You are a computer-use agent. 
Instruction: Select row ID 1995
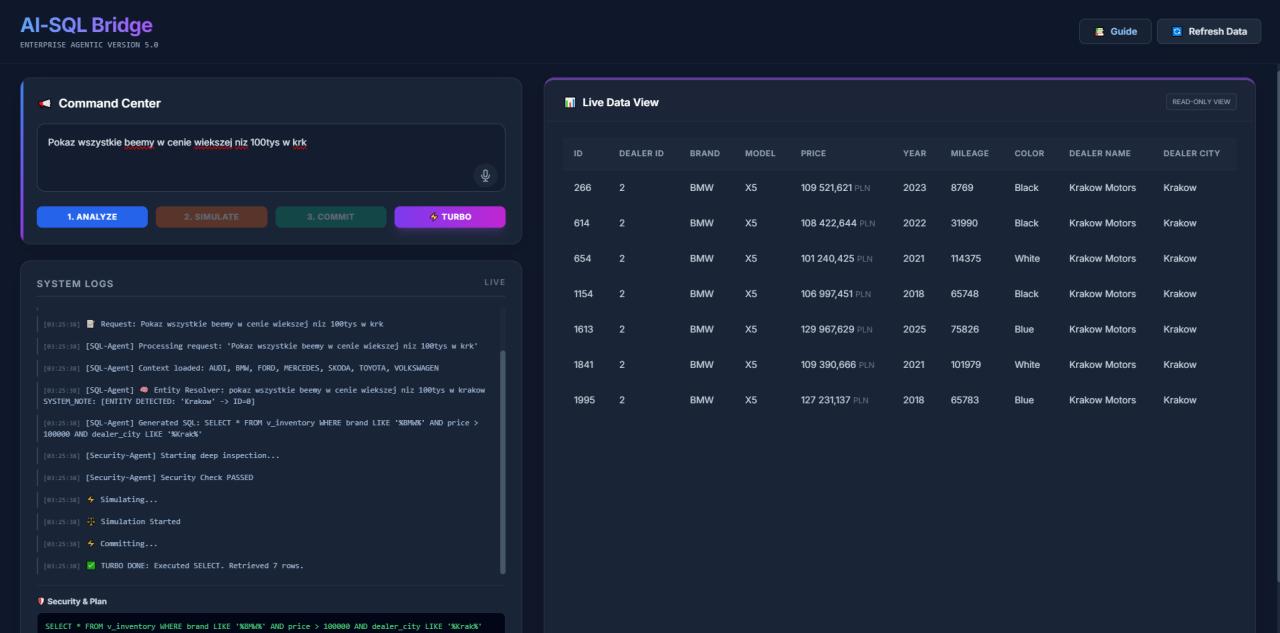tap(899, 400)
